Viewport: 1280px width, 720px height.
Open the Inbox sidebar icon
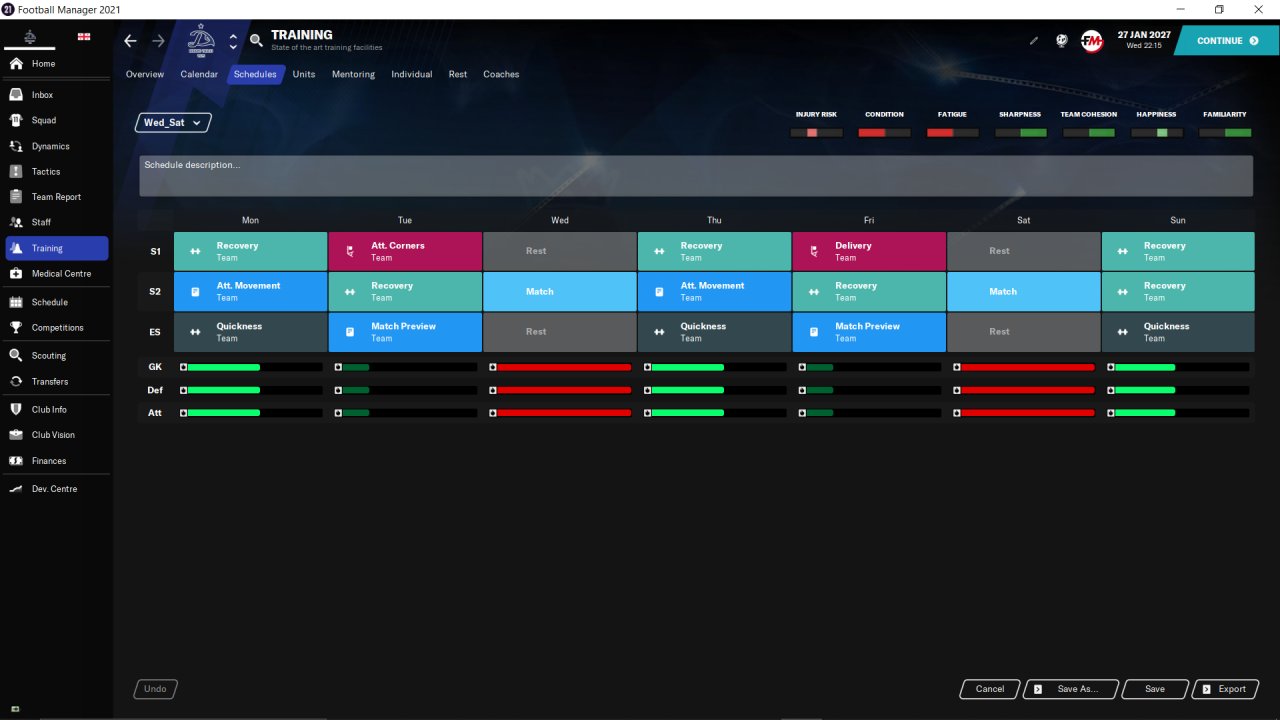tap(16, 95)
